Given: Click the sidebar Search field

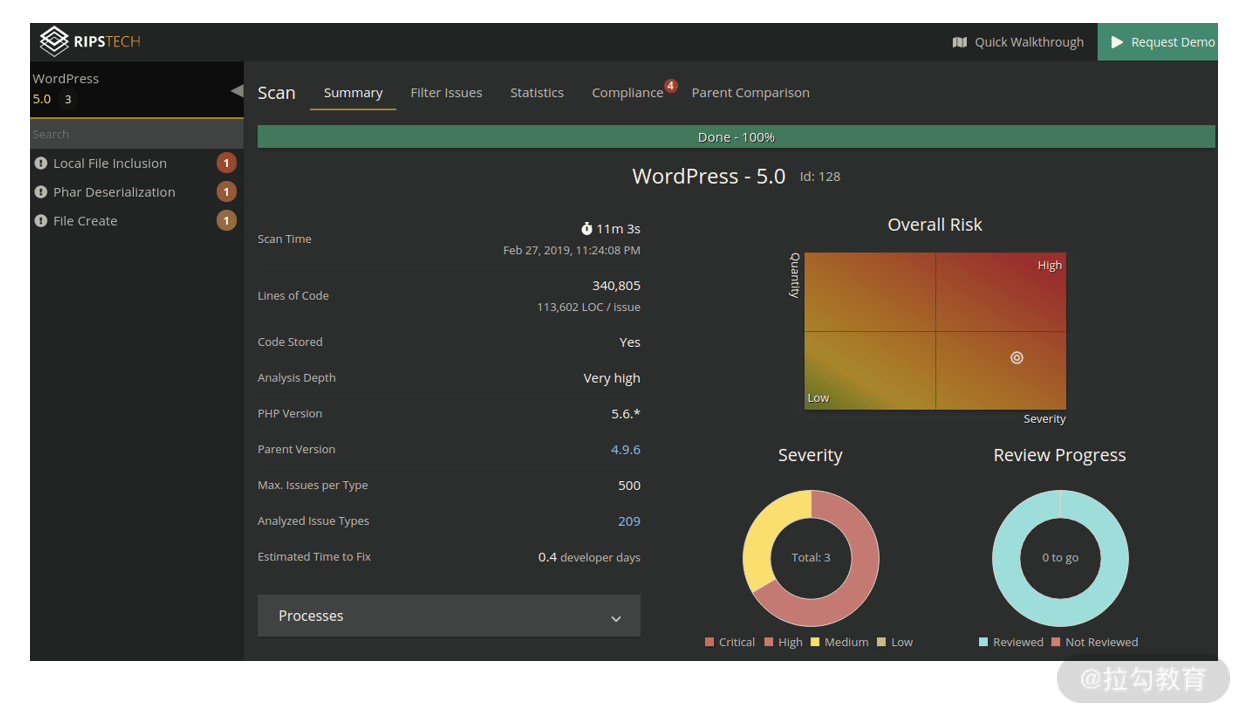Looking at the screenshot, I should (x=136, y=134).
